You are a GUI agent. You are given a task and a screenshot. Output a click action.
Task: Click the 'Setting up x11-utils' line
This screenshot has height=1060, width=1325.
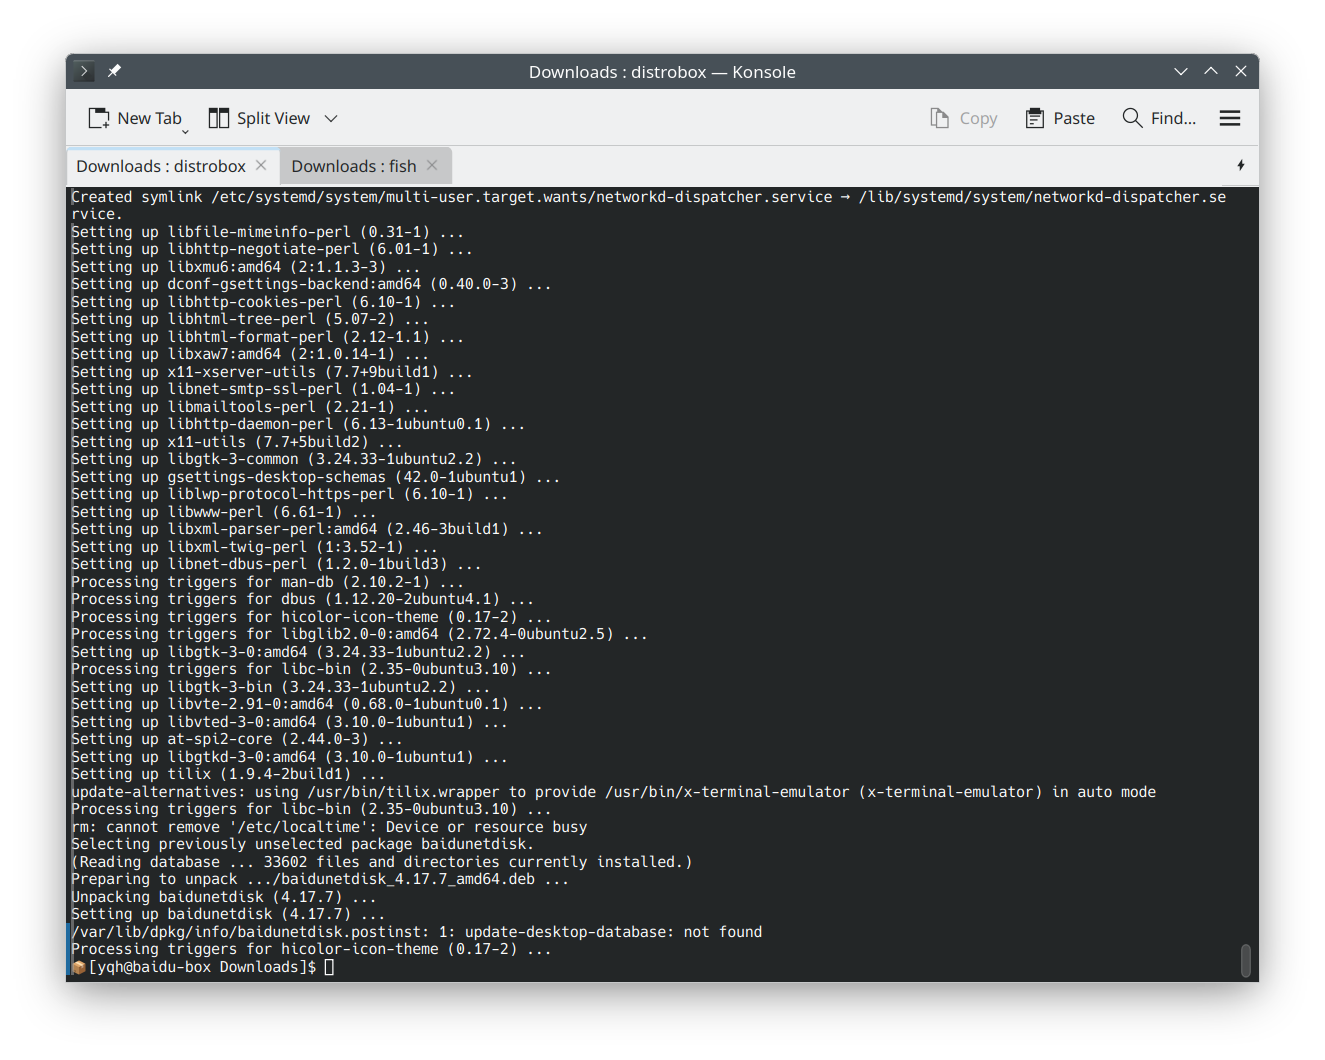(x=237, y=442)
